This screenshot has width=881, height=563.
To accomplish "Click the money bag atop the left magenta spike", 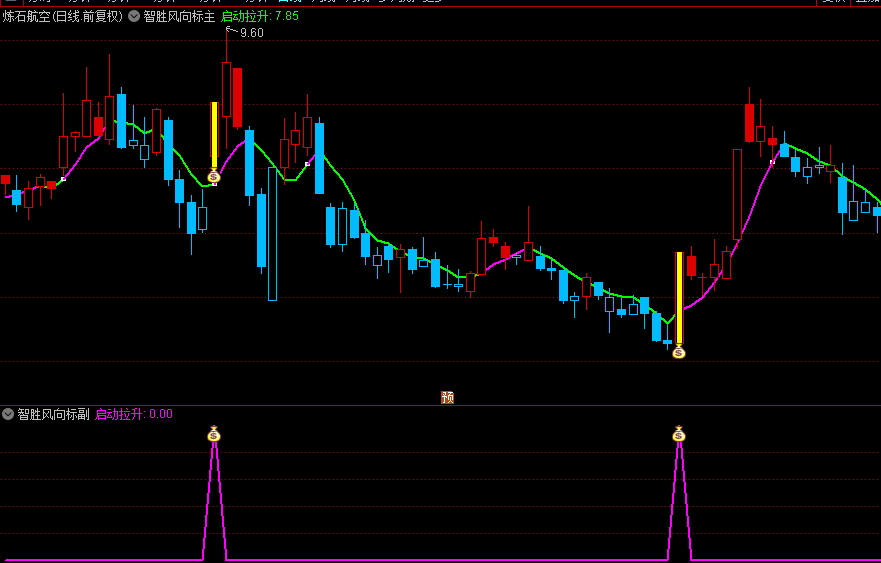I will tap(214, 434).
